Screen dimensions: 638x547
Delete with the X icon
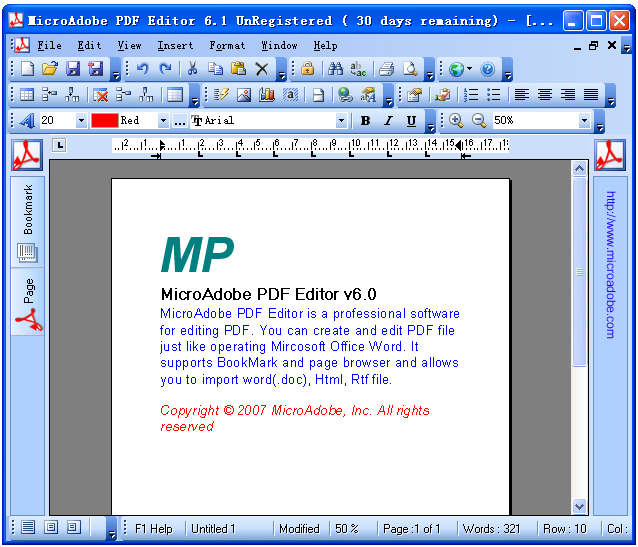point(262,69)
